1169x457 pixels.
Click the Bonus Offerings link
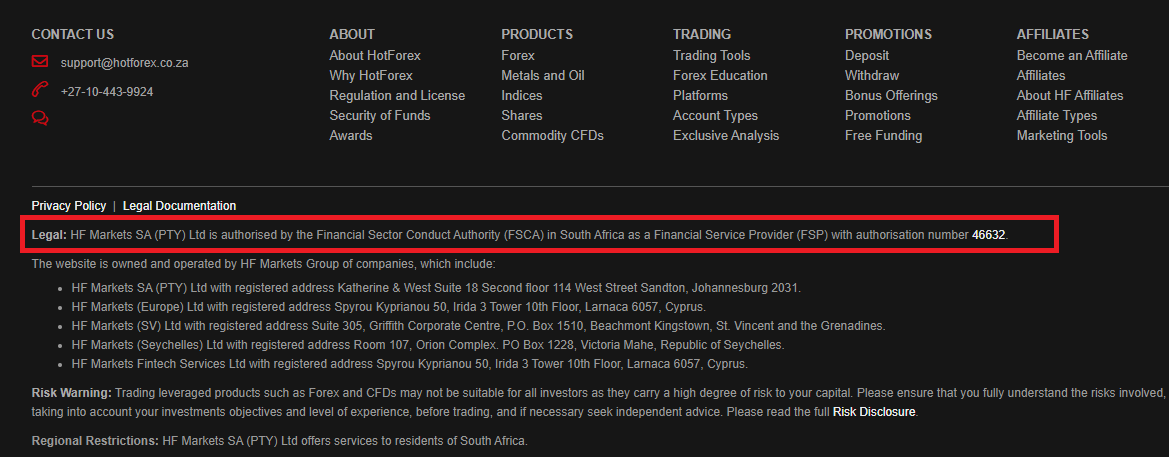click(x=892, y=95)
